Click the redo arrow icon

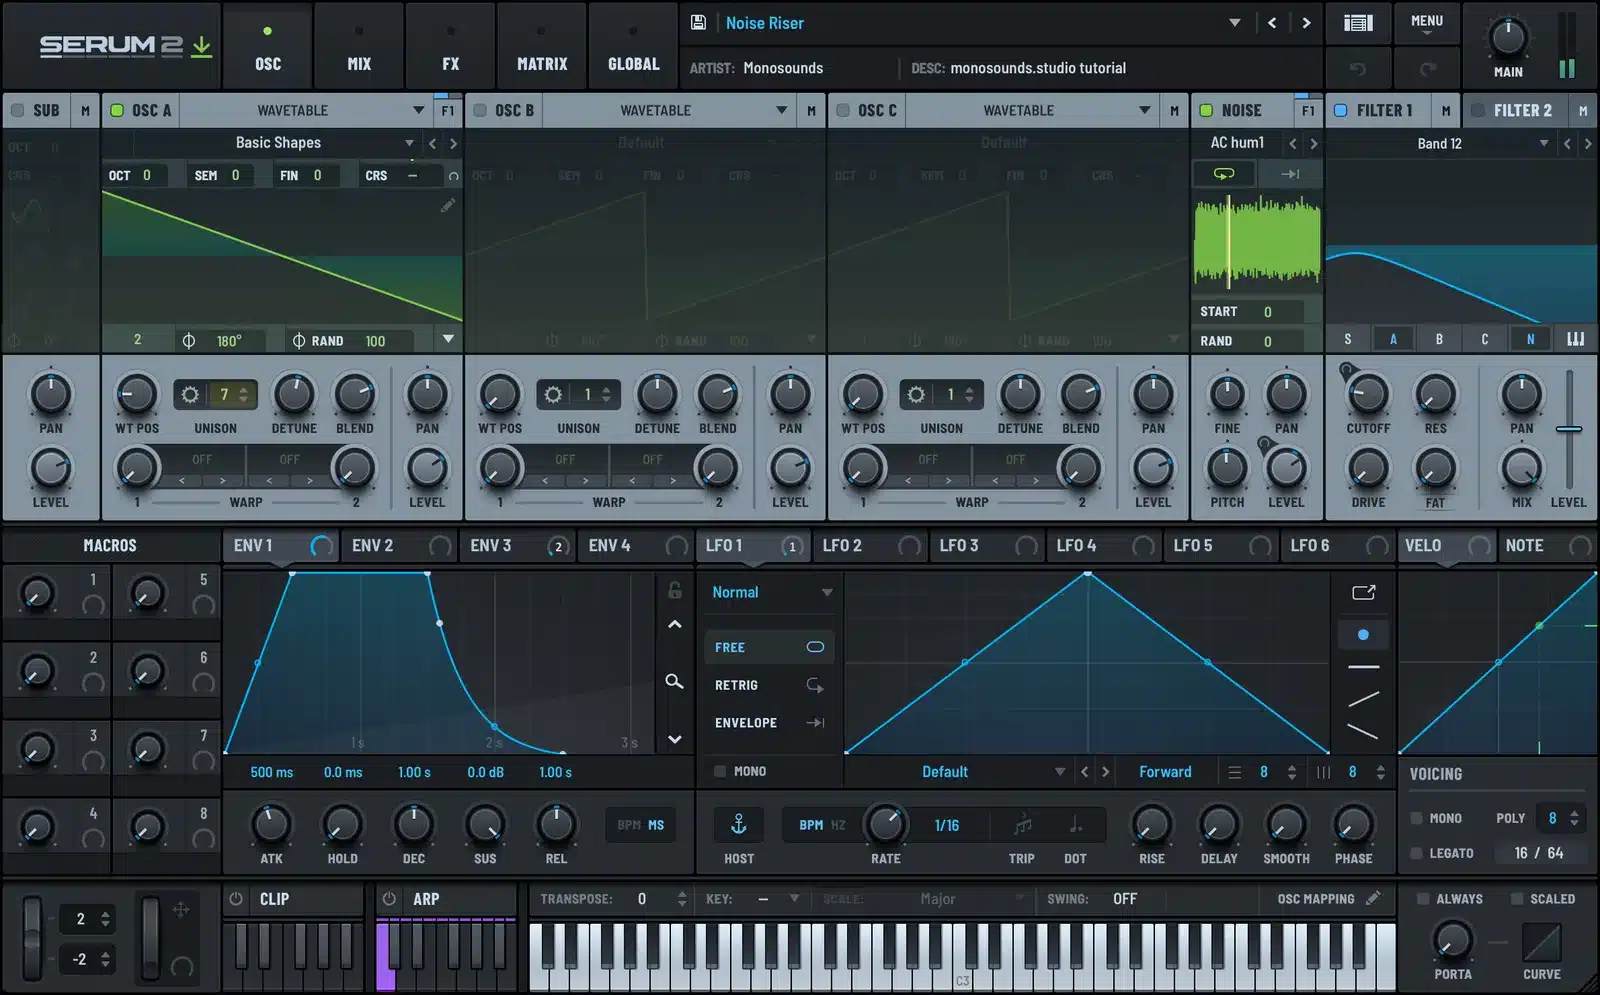point(1427,68)
